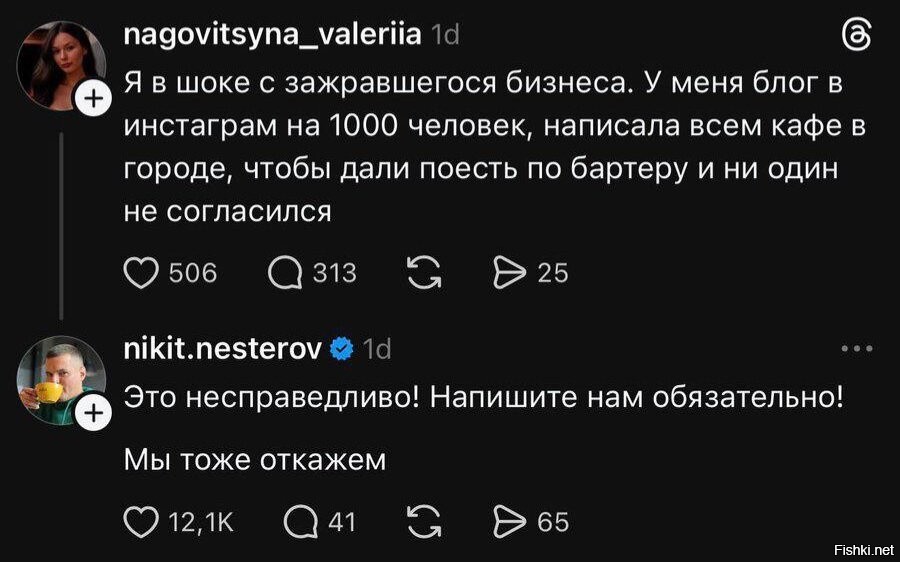Image resolution: width=900 pixels, height=562 pixels.
Task: Share the first post via send icon
Action: pyautogui.click(x=514, y=272)
